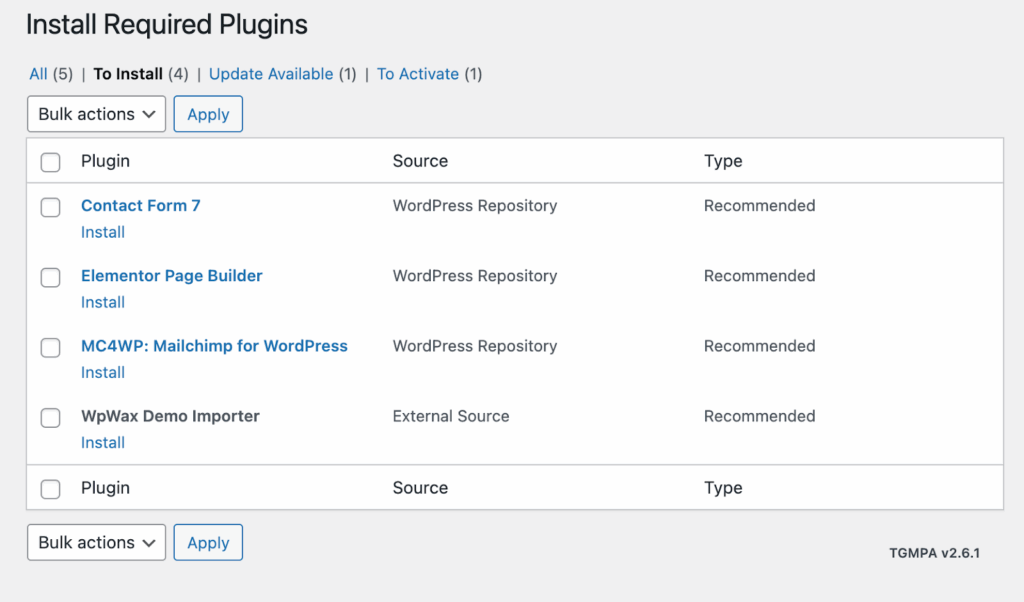Switch to the To Activate filter
This screenshot has width=1024, height=602.
click(x=417, y=74)
